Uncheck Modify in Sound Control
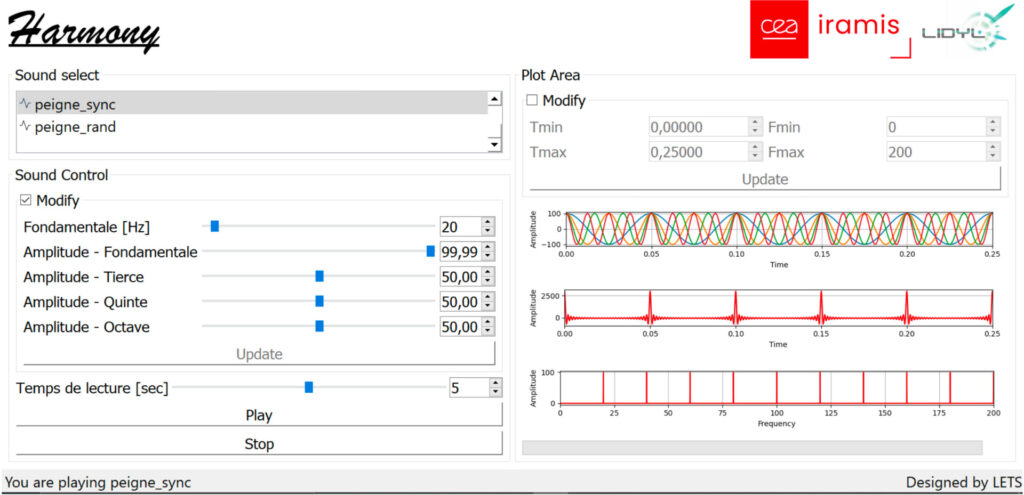The height and width of the screenshot is (495, 1024). (x=26, y=201)
